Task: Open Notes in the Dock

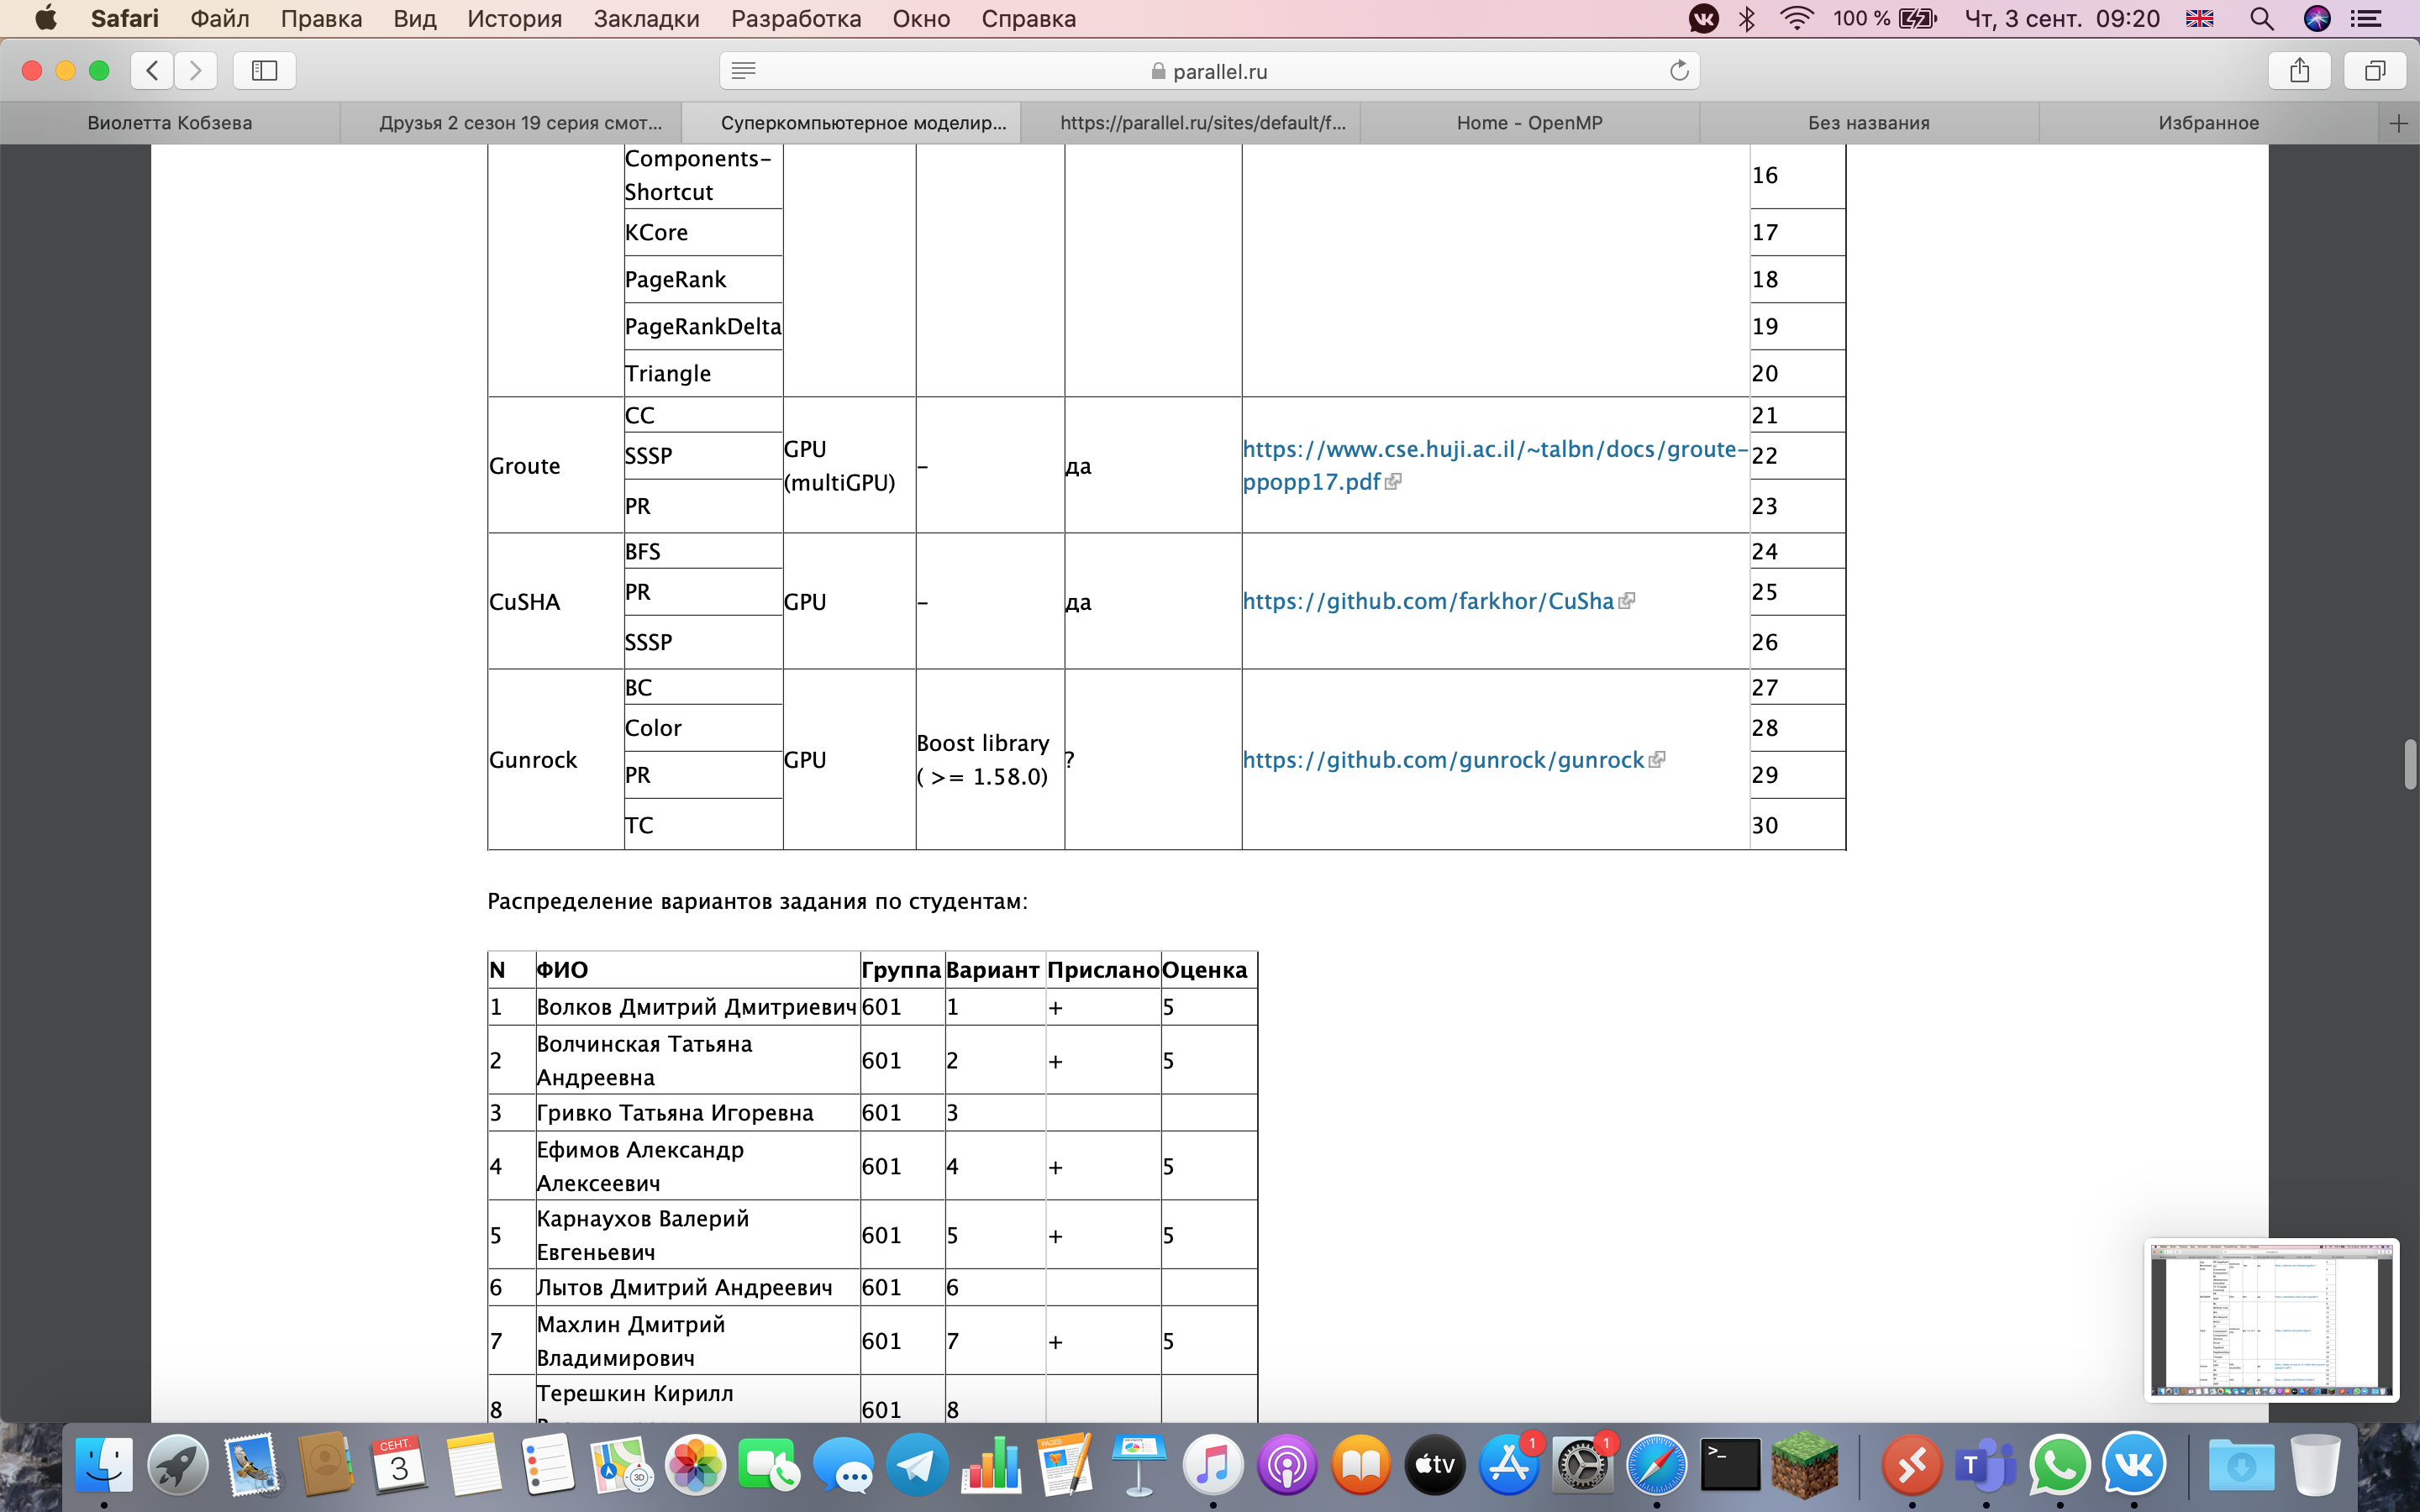Action: (474, 1466)
